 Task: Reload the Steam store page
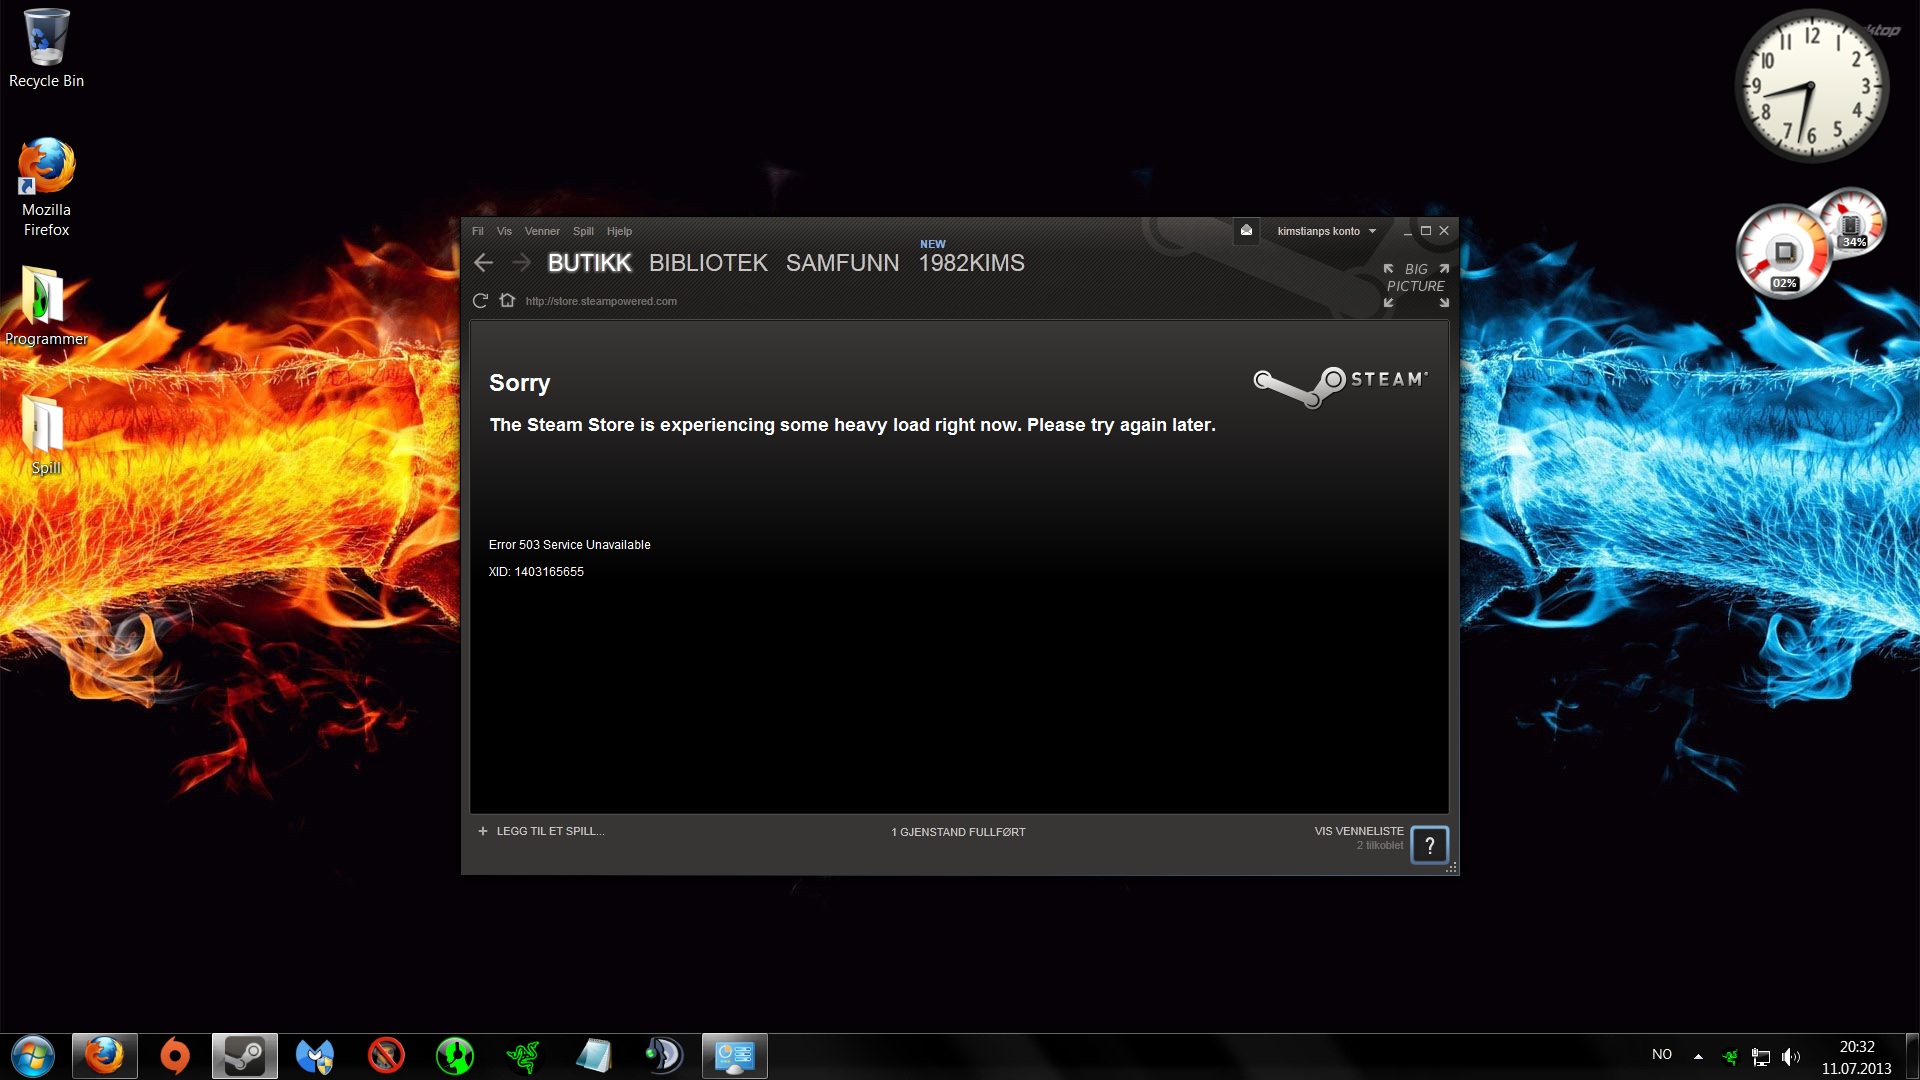pos(480,301)
